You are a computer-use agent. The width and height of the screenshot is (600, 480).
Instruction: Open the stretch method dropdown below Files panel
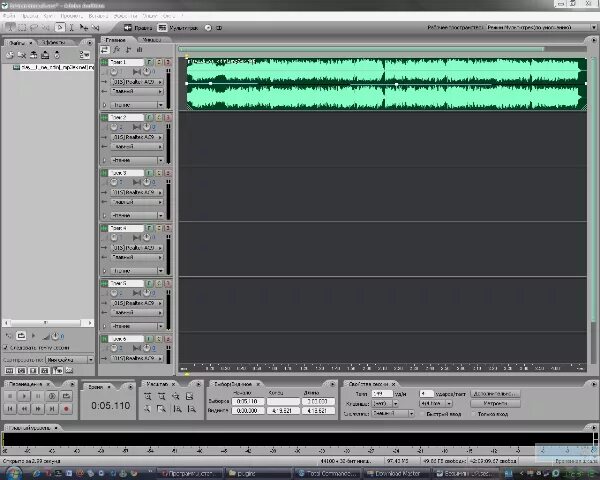coord(70,360)
